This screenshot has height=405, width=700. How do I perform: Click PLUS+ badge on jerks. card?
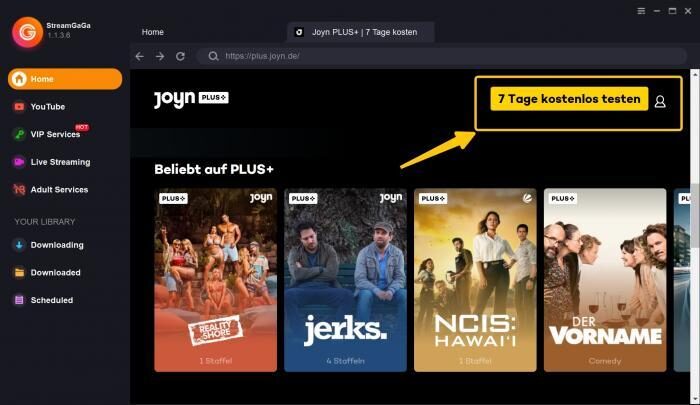pyautogui.click(x=303, y=199)
